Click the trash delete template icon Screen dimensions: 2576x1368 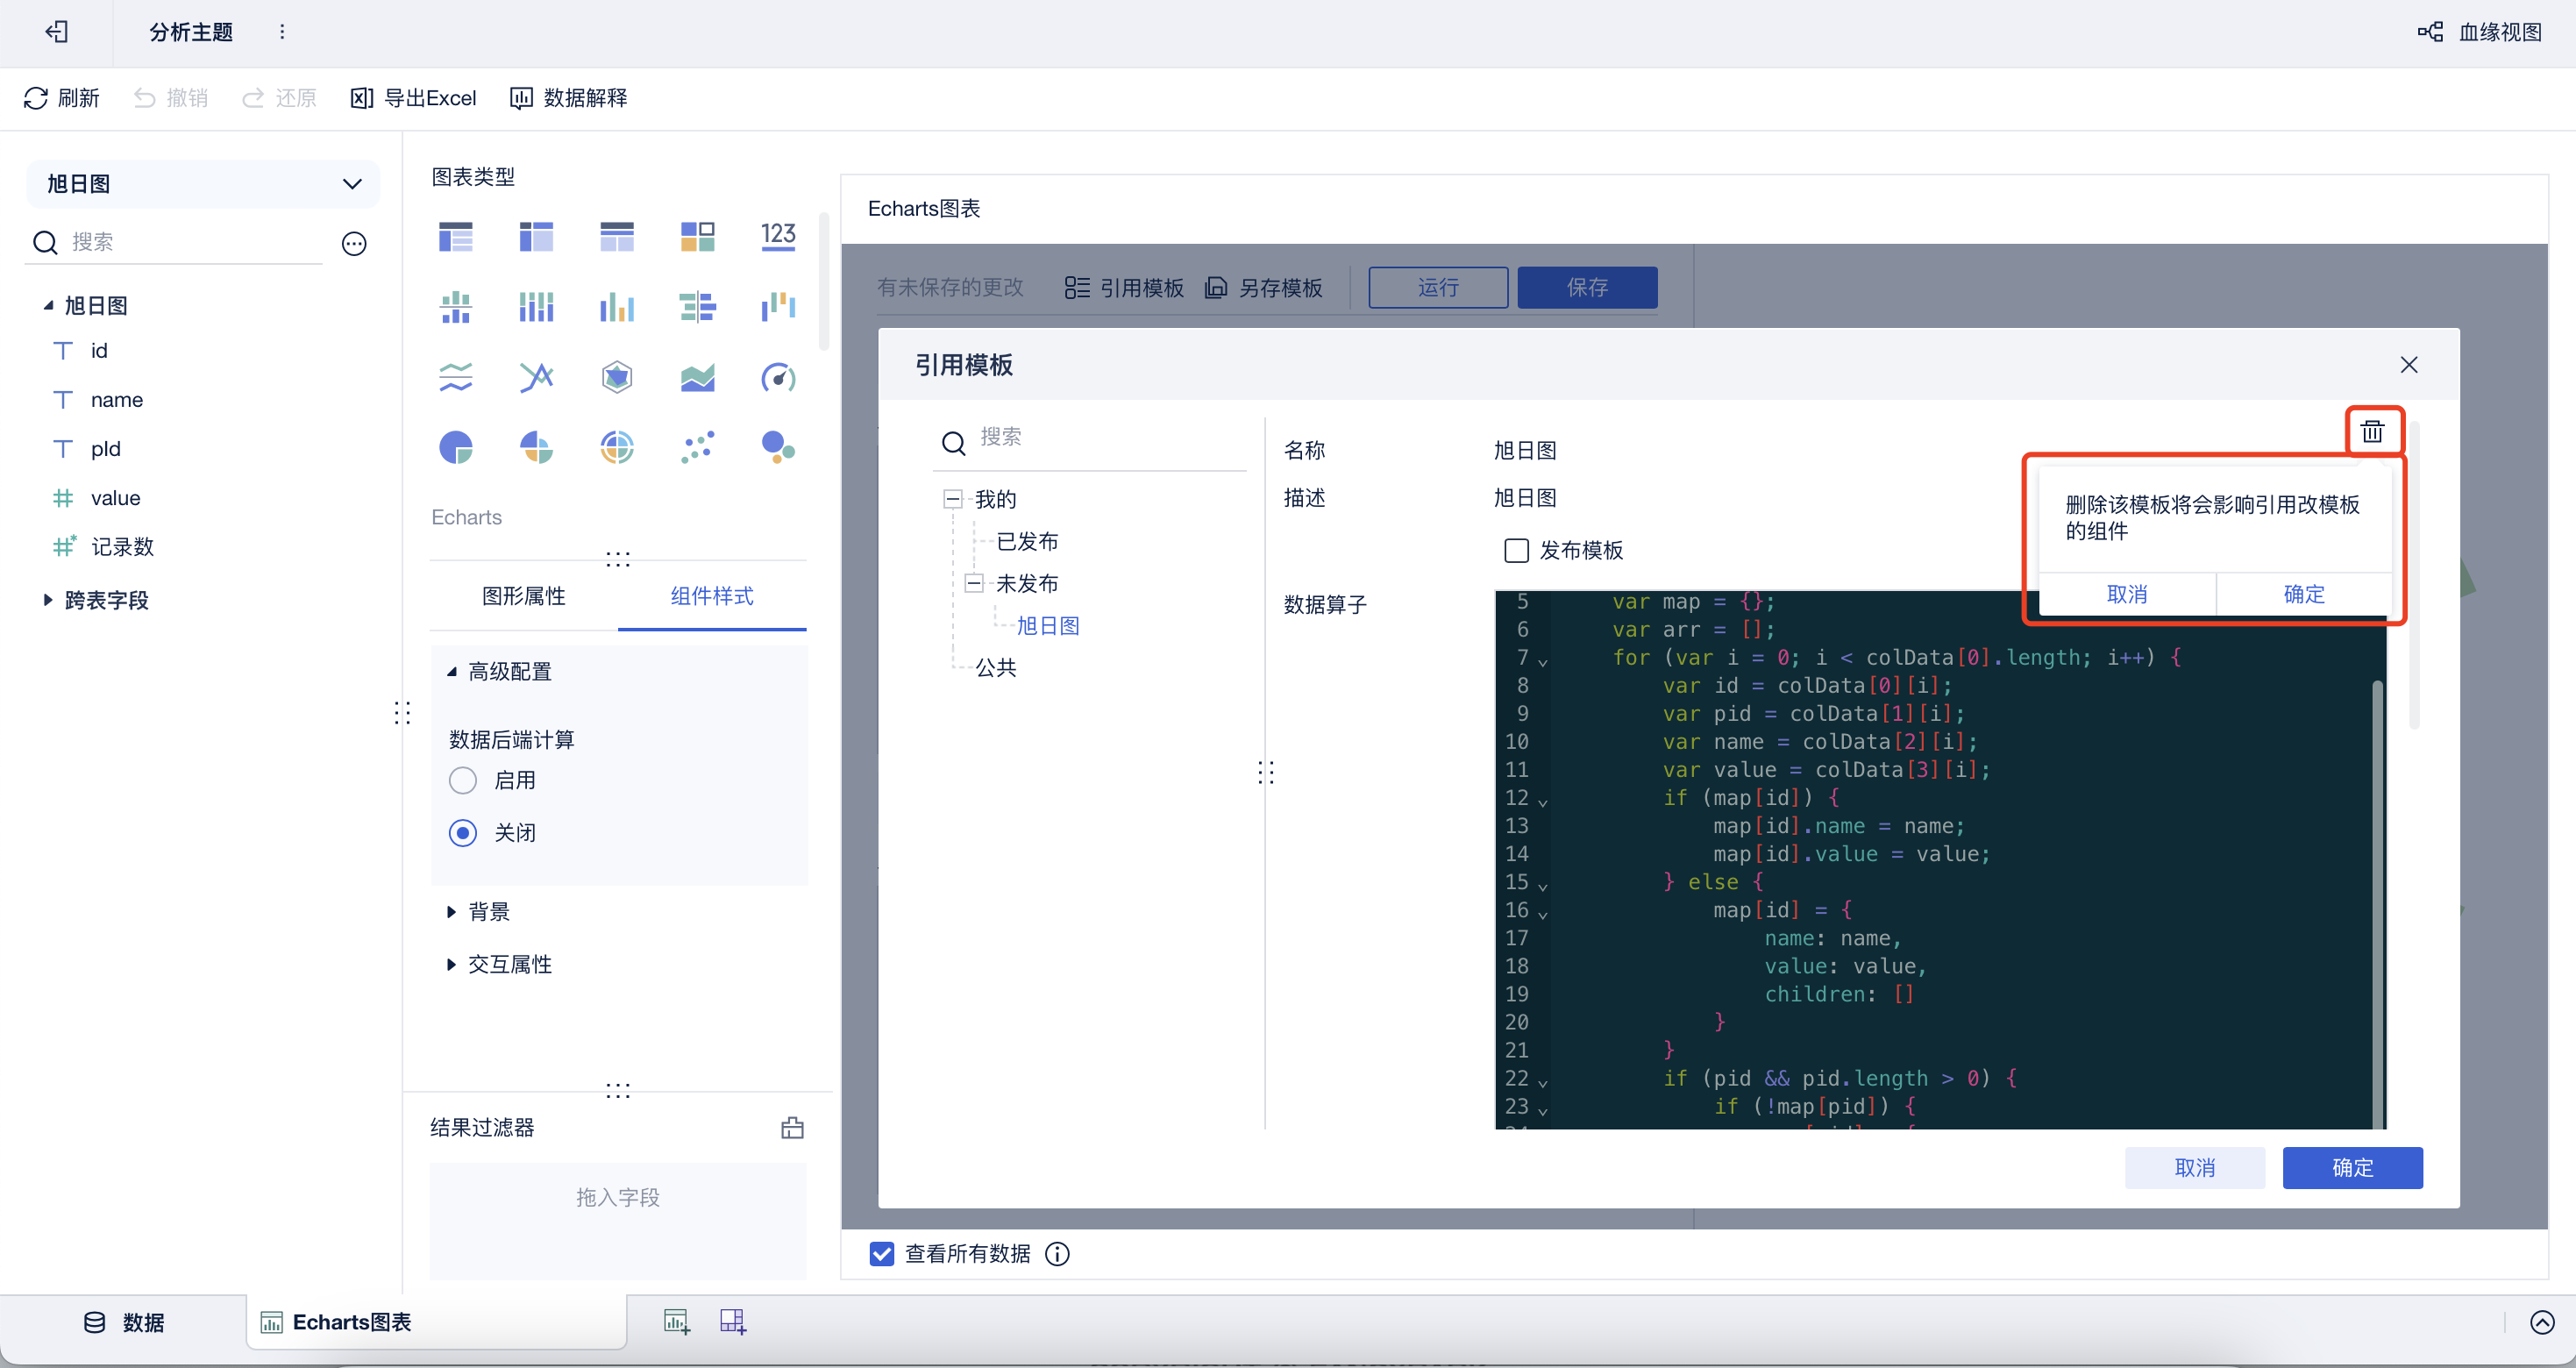(2371, 431)
